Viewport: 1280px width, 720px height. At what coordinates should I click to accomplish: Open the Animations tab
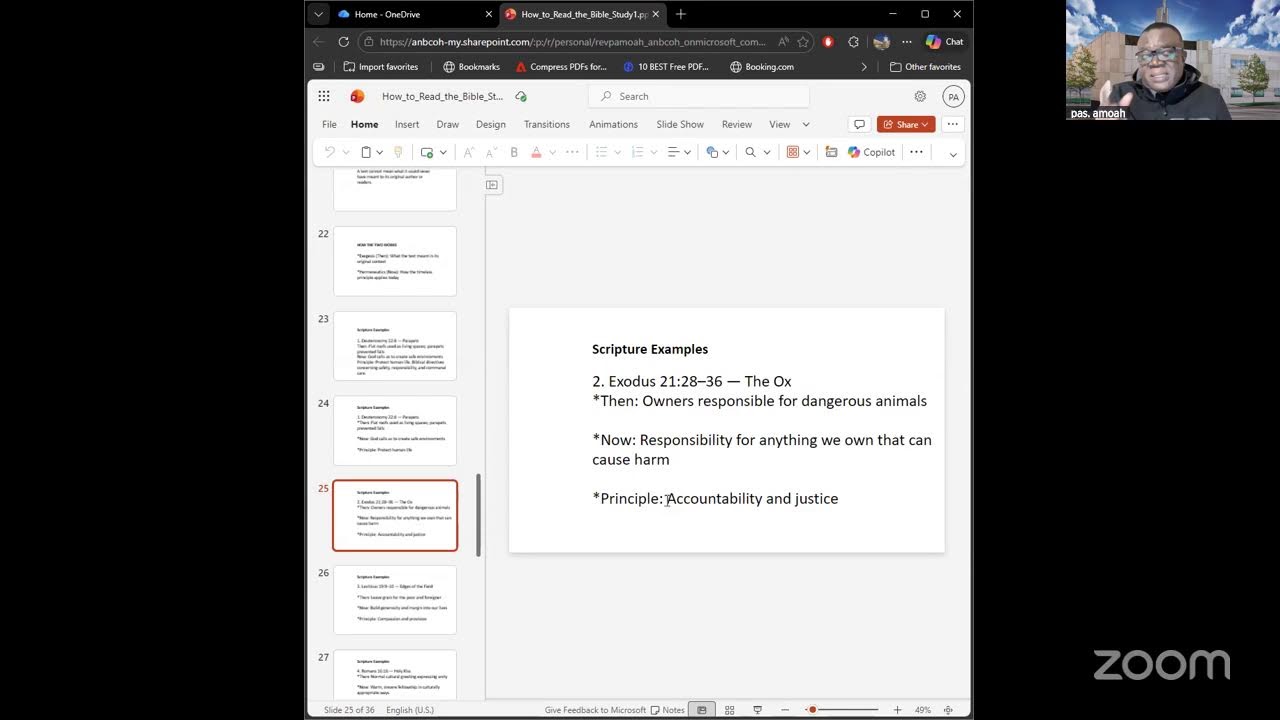pyautogui.click(x=613, y=124)
